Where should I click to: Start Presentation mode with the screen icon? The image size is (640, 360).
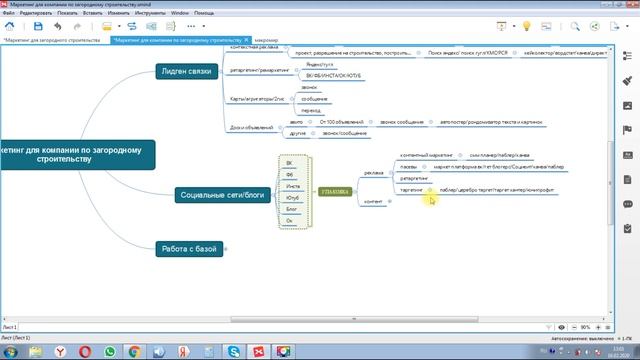click(501, 26)
